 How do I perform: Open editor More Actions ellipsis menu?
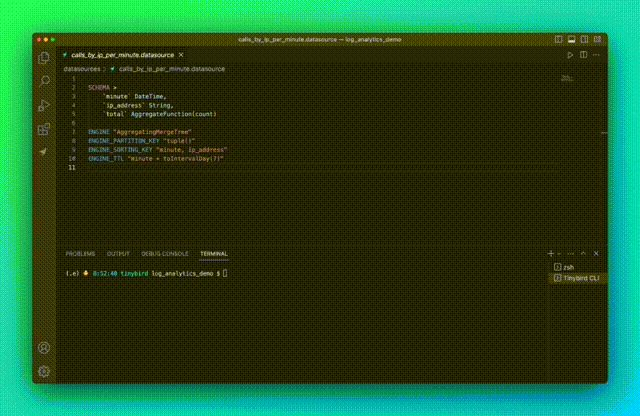pyautogui.click(x=596, y=55)
